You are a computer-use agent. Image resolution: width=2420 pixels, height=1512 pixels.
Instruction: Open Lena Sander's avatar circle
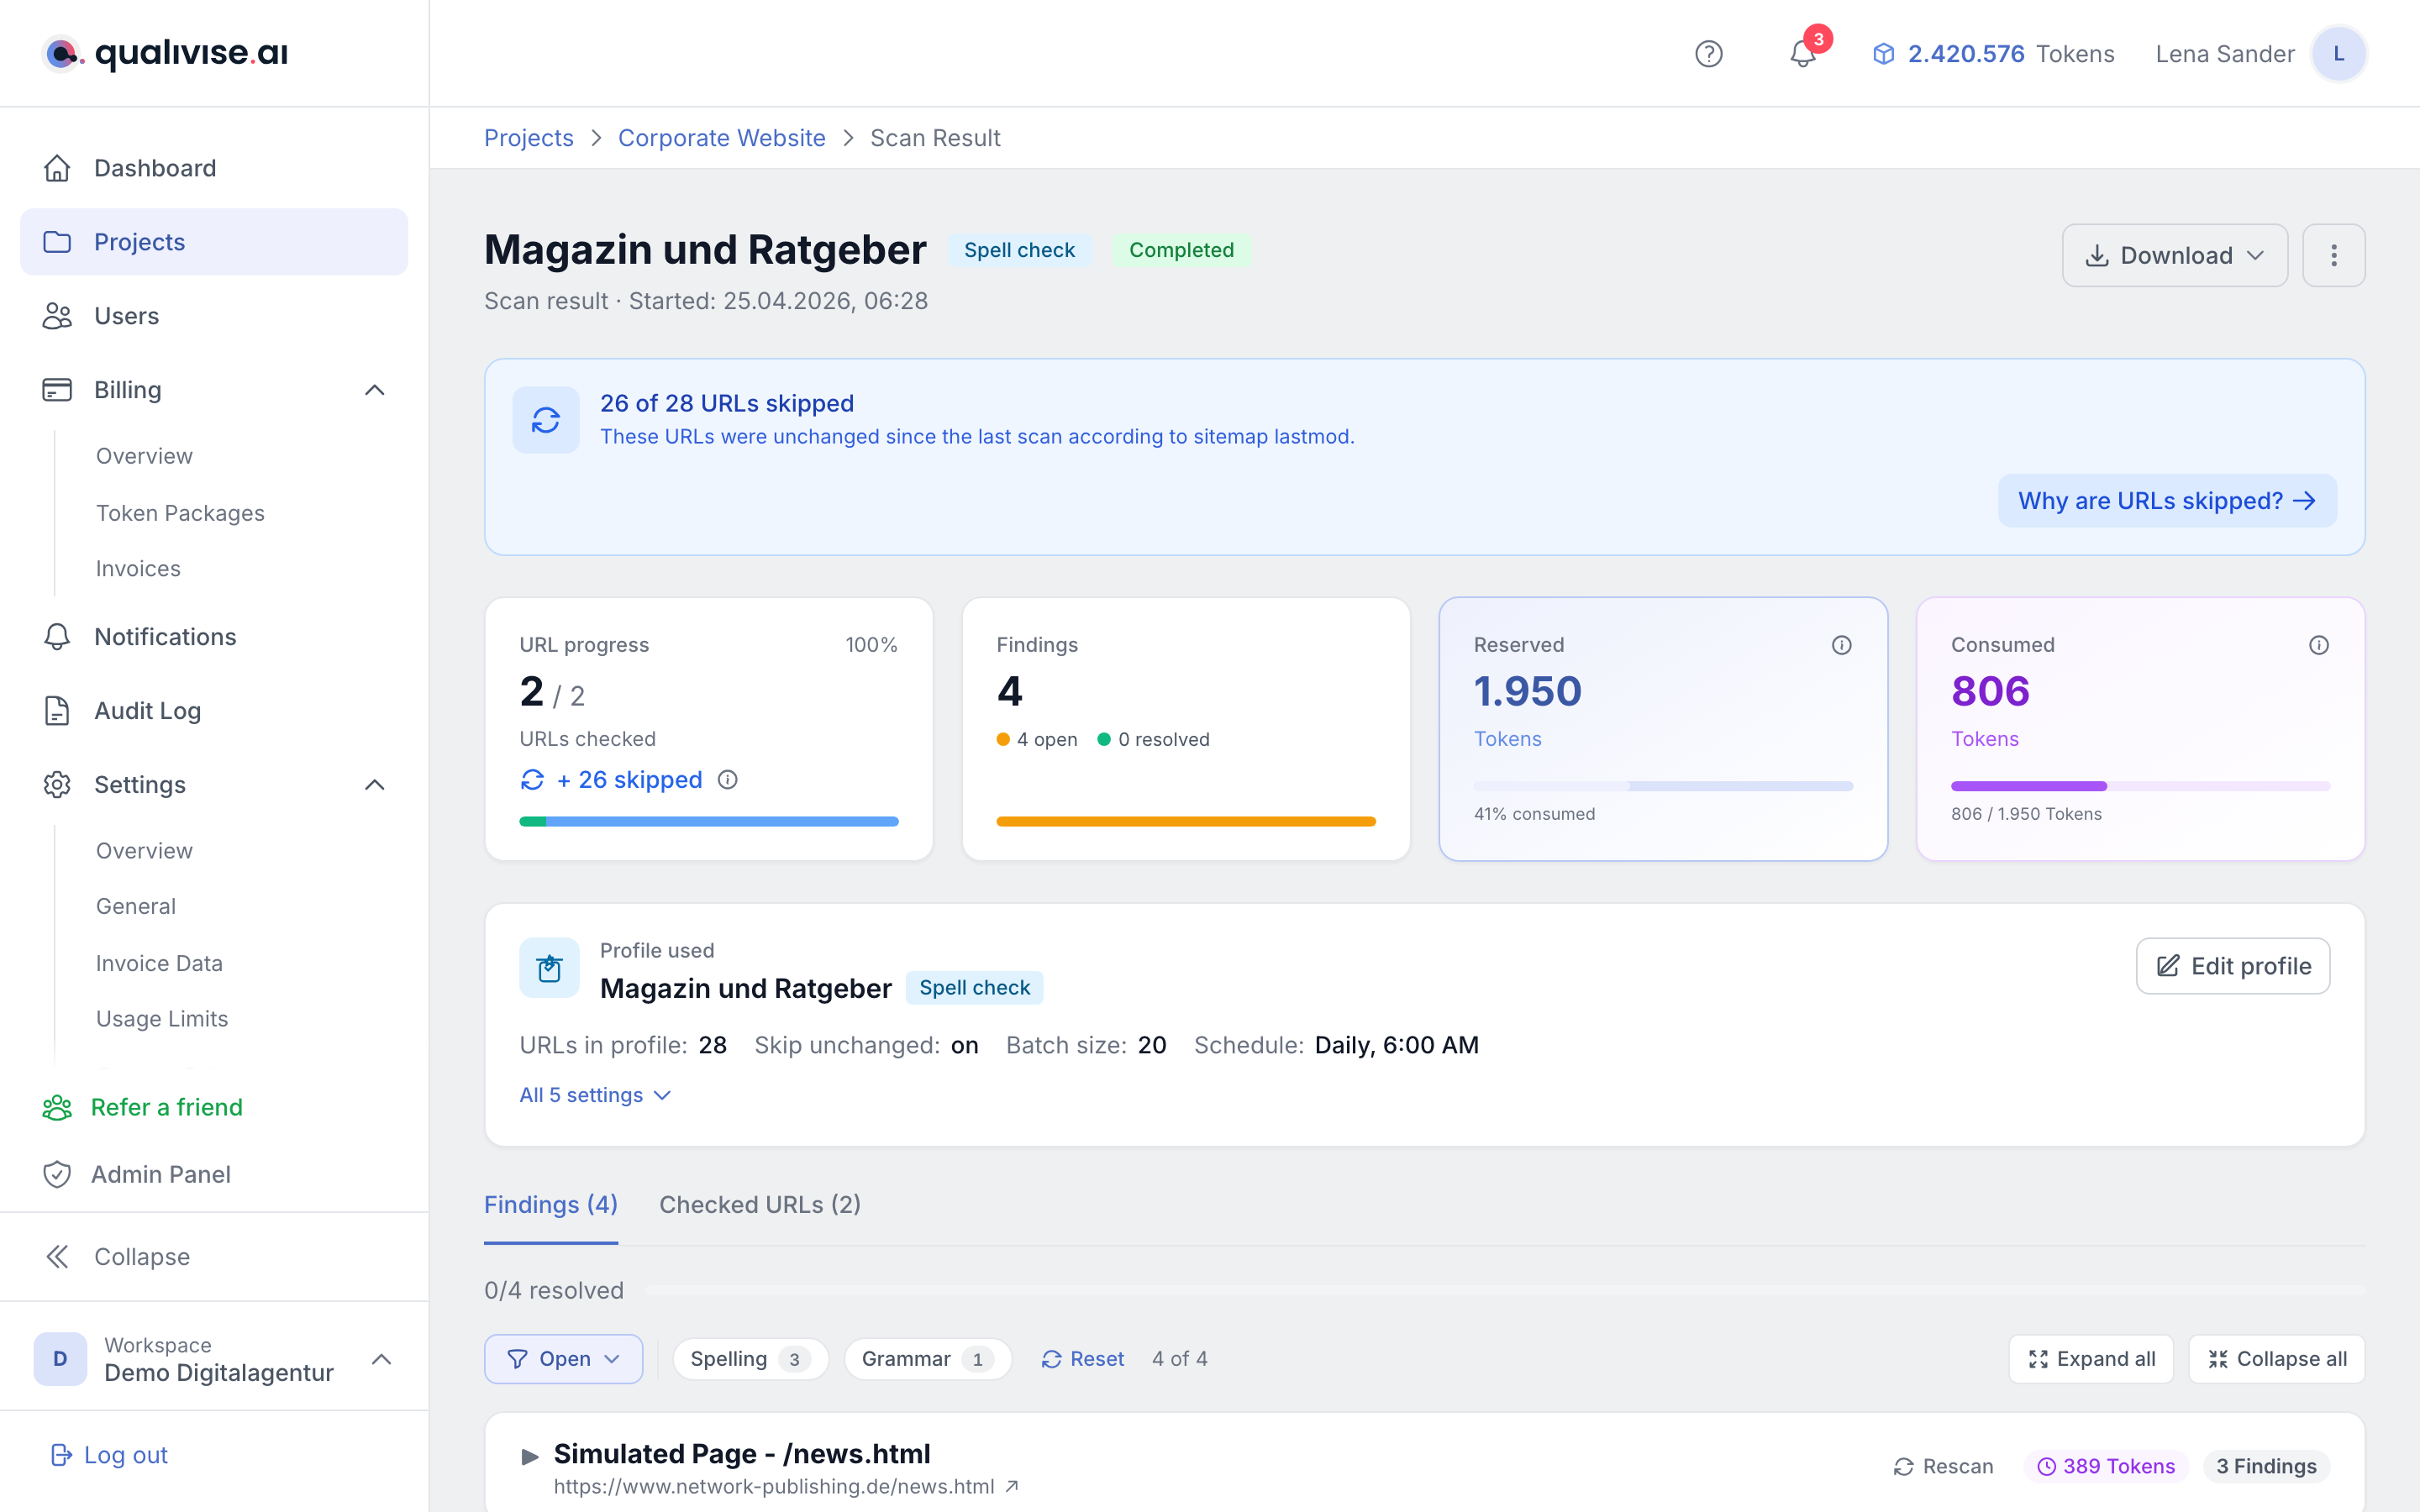point(2338,54)
